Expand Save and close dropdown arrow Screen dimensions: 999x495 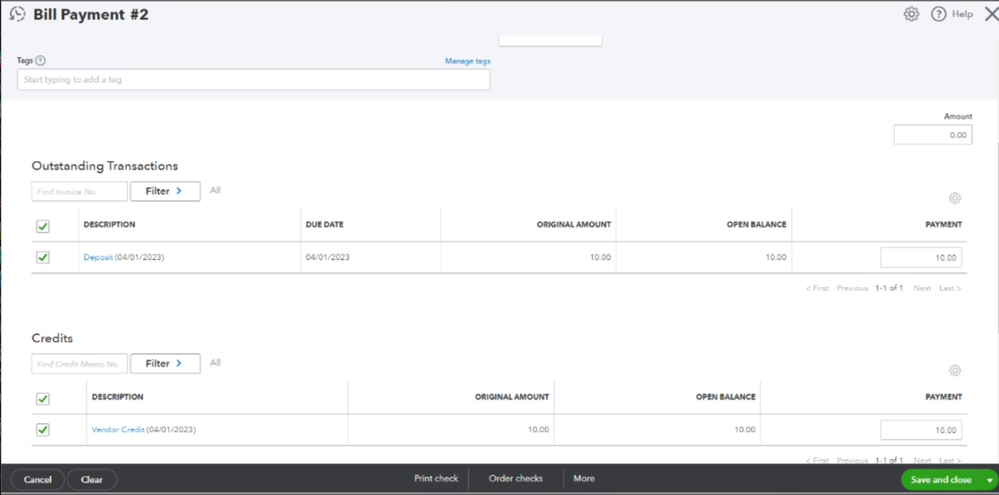click(989, 480)
